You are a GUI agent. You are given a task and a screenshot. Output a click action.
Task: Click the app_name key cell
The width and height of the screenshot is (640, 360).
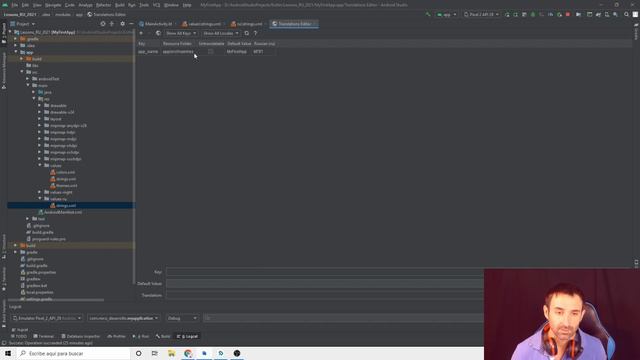(x=148, y=51)
